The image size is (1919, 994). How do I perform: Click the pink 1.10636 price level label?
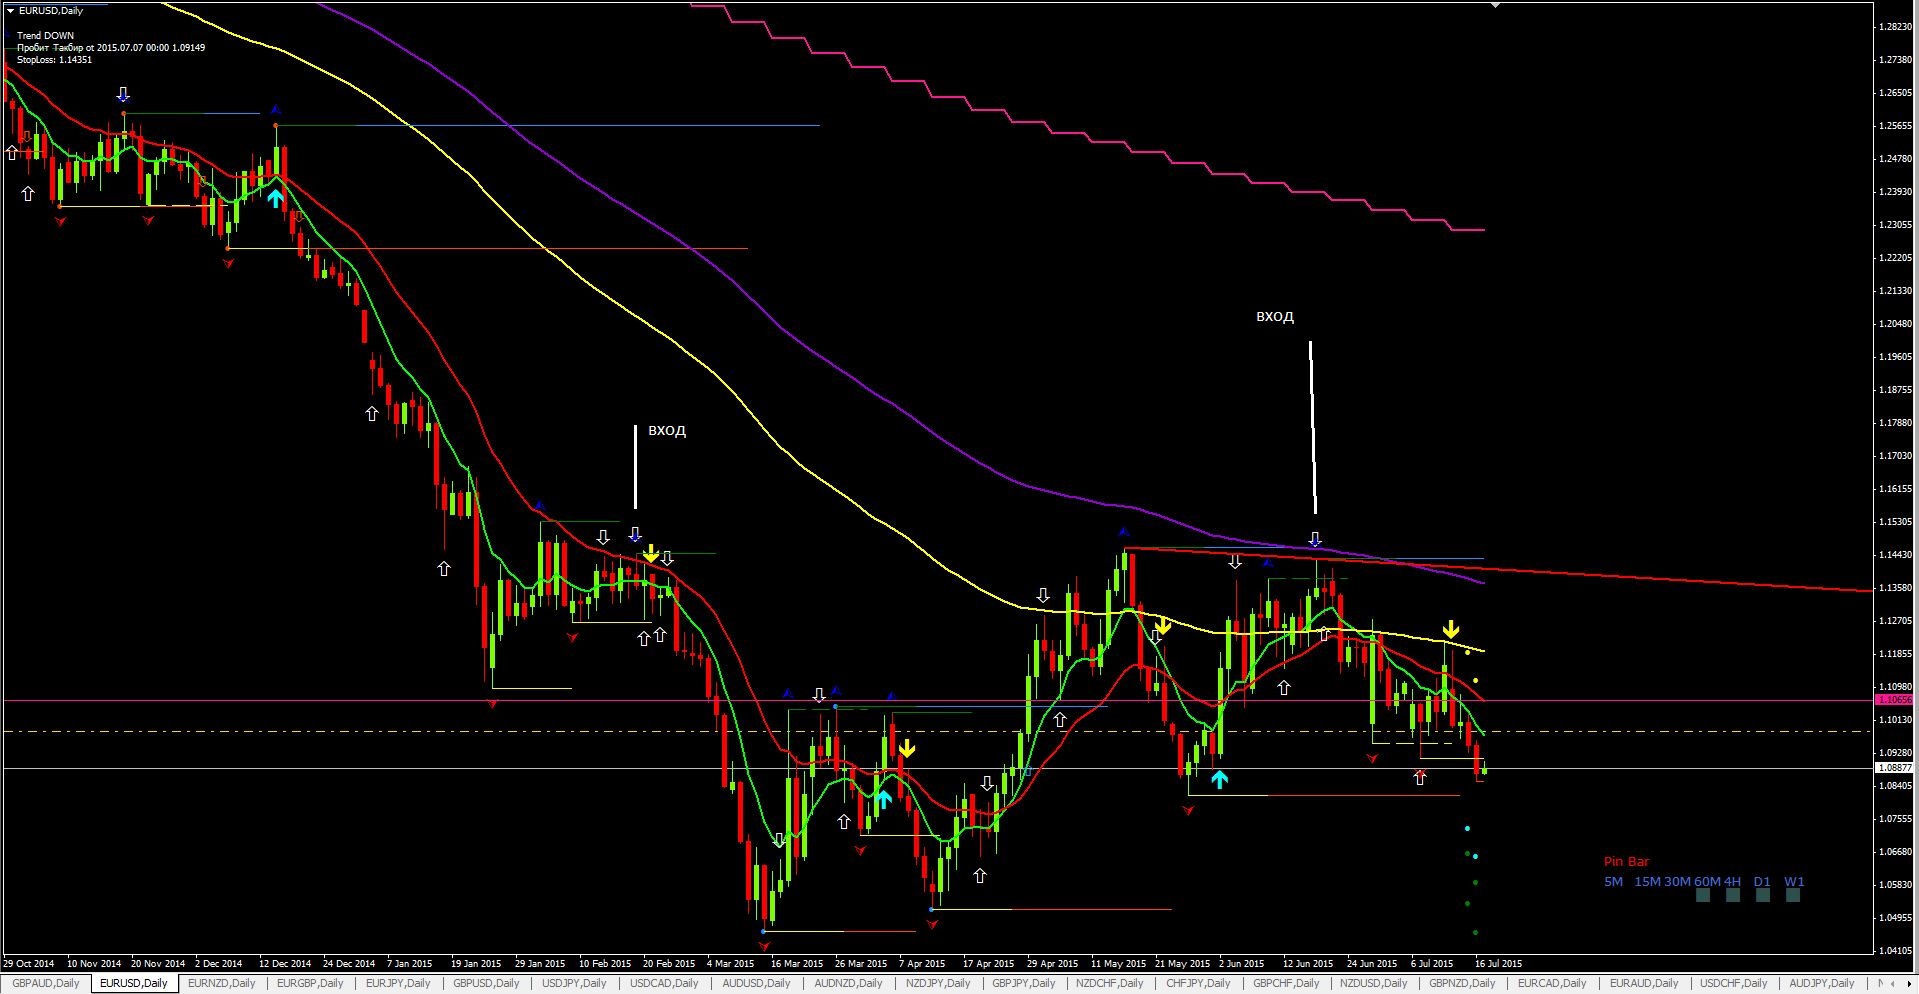(x=1894, y=700)
